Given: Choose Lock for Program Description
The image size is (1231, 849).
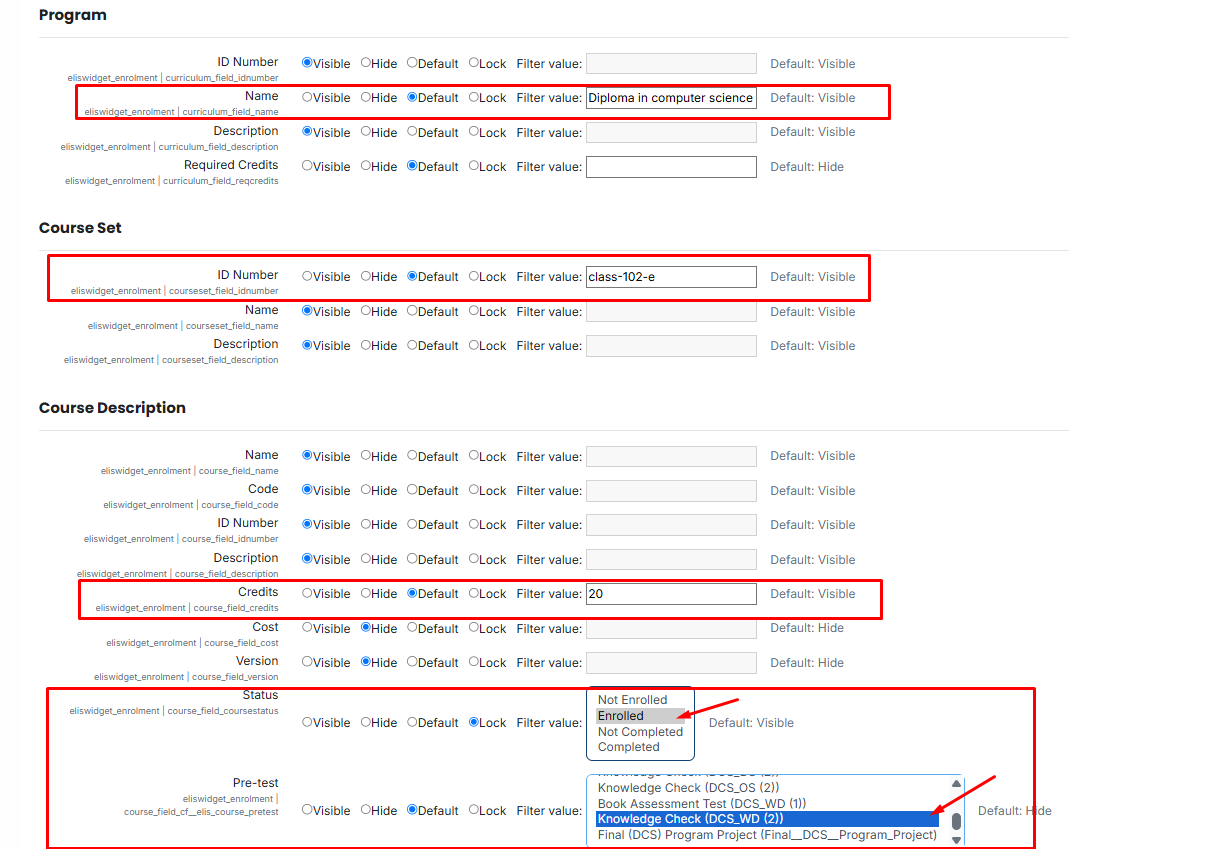Looking at the screenshot, I should click(x=474, y=132).
